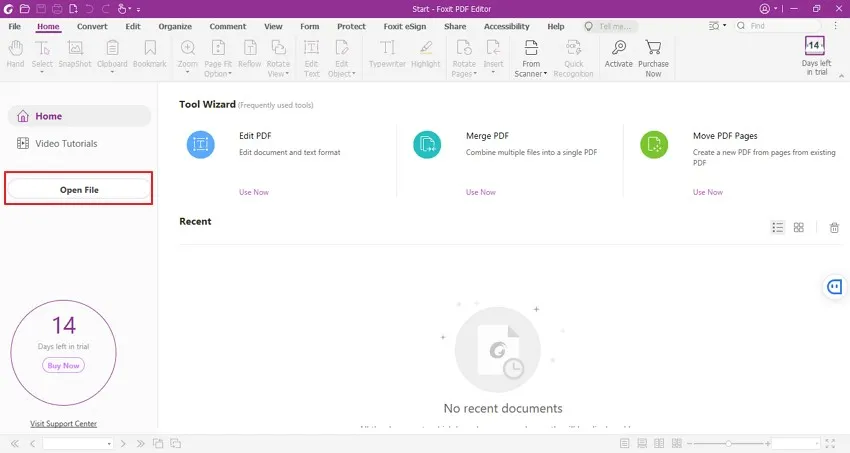This screenshot has width=850, height=453.
Task: Open the chat assistant bubble icon
Action: 835,287
